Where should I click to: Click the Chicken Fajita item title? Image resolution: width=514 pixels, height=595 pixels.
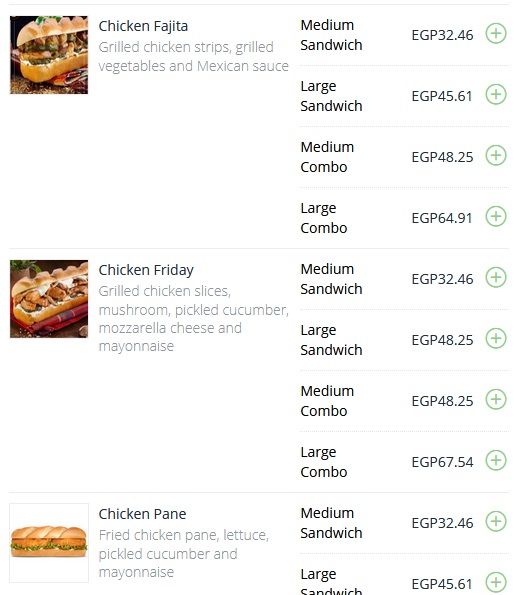click(x=143, y=26)
